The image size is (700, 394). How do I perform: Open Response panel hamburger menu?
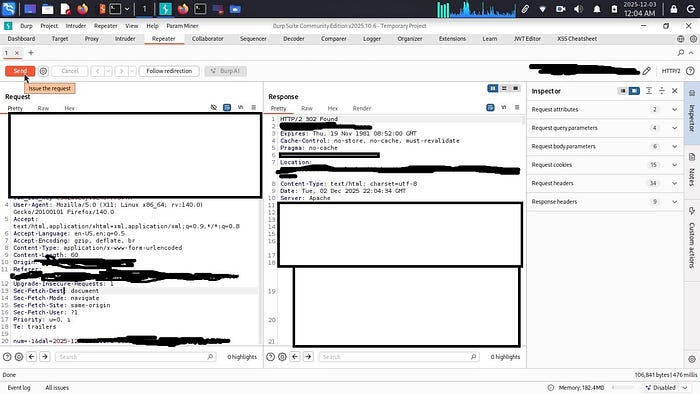point(517,108)
